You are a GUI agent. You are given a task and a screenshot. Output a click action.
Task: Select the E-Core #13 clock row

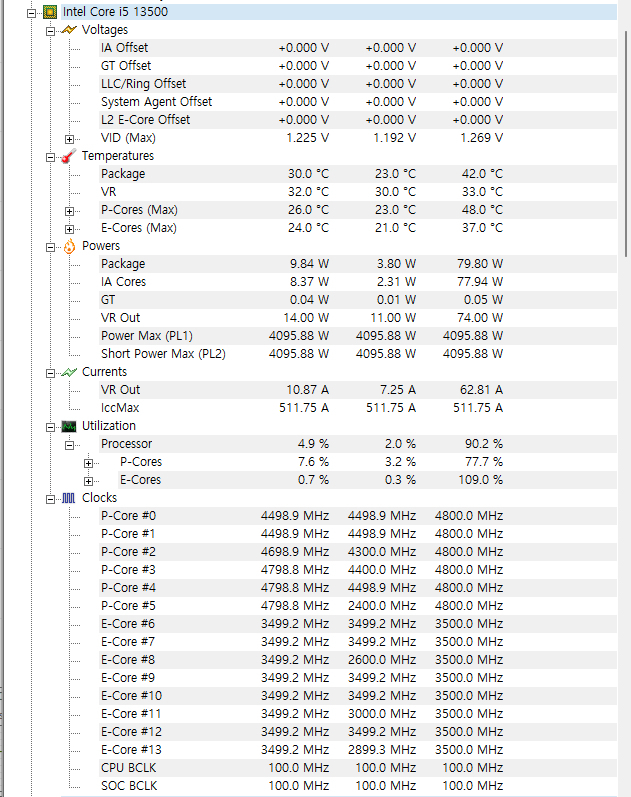point(358,750)
